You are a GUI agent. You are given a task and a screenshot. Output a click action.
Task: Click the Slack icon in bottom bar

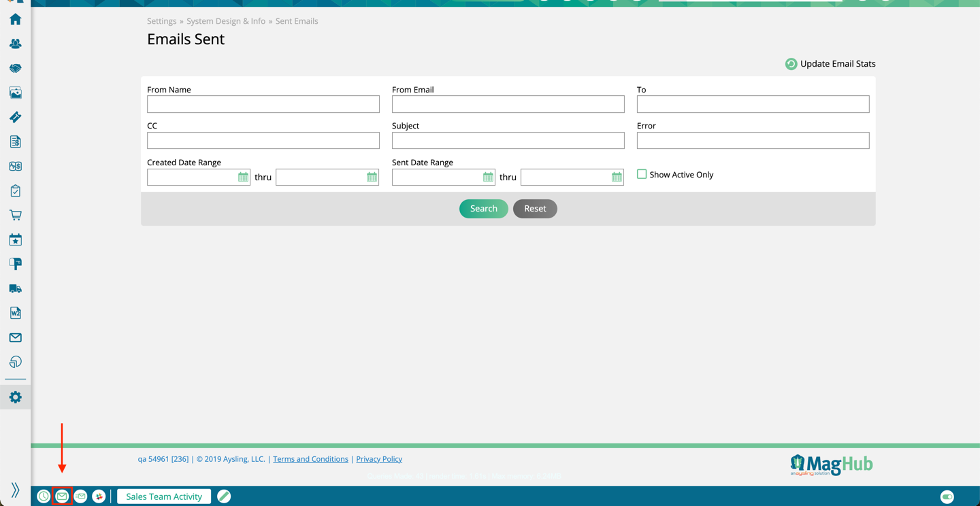click(x=99, y=496)
